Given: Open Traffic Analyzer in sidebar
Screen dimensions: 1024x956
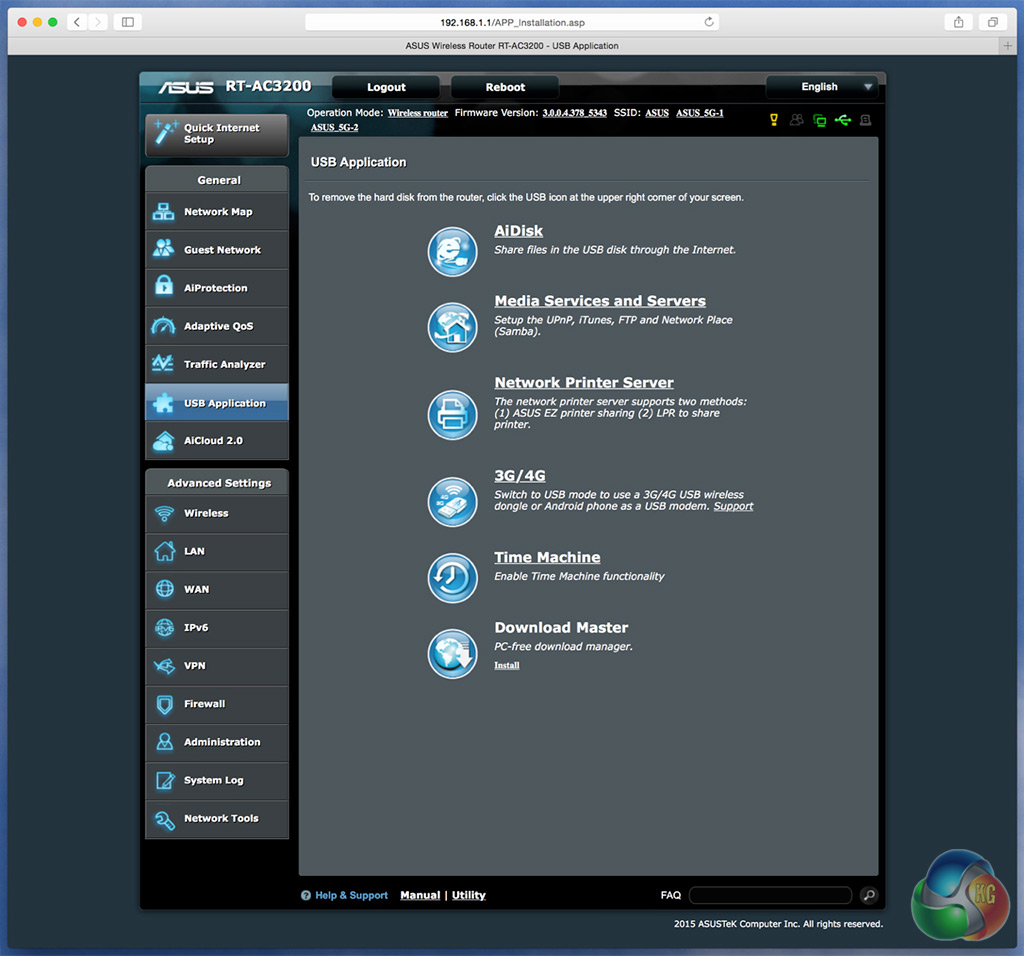Looking at the screenshot, I should [217, 364].
